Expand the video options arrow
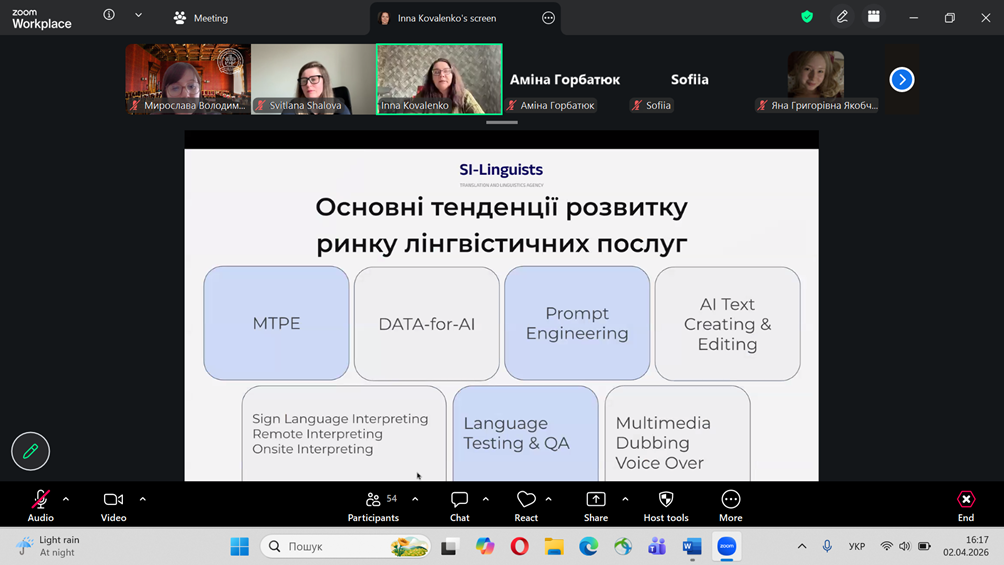1004x565 pixels. tap(143, 499)
